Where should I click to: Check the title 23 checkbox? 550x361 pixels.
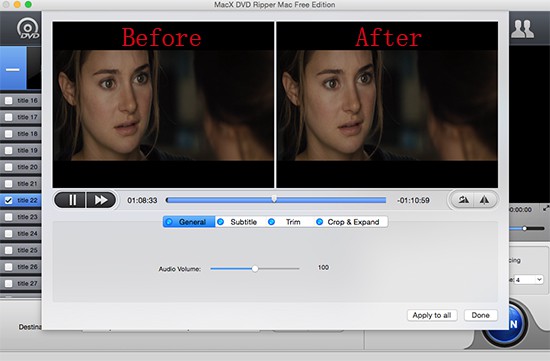pyautogui.click(x=8, y=217)
